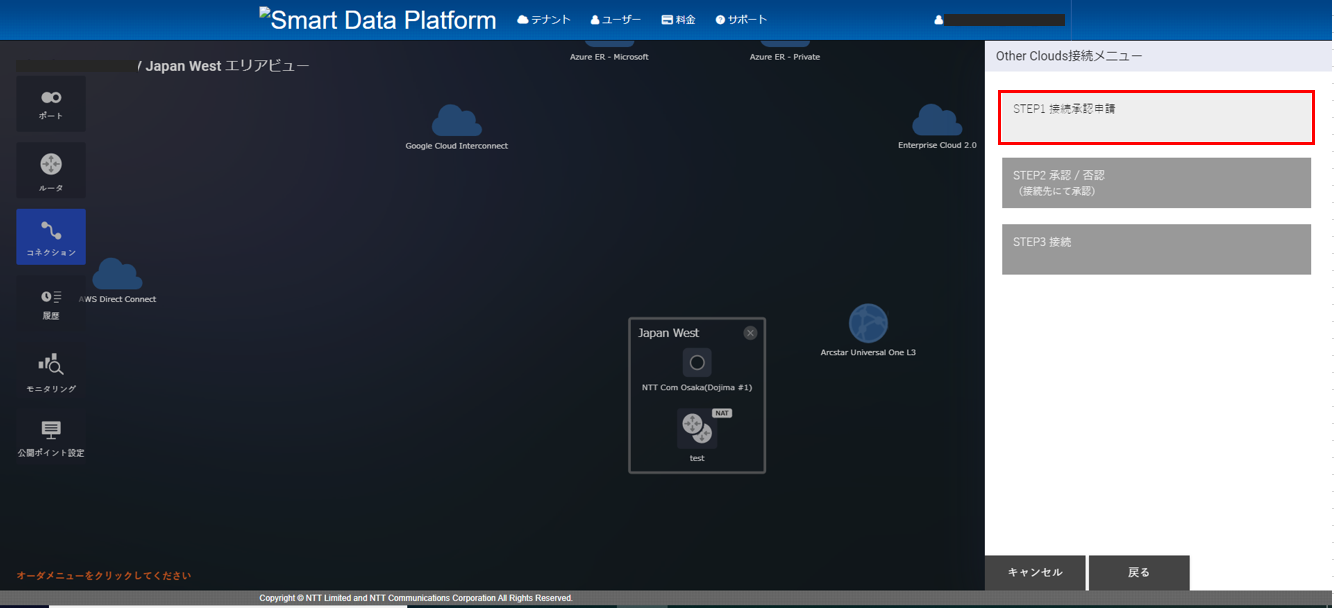Open the テナント menu
The image size is (1334, 608).
point(544,20)
